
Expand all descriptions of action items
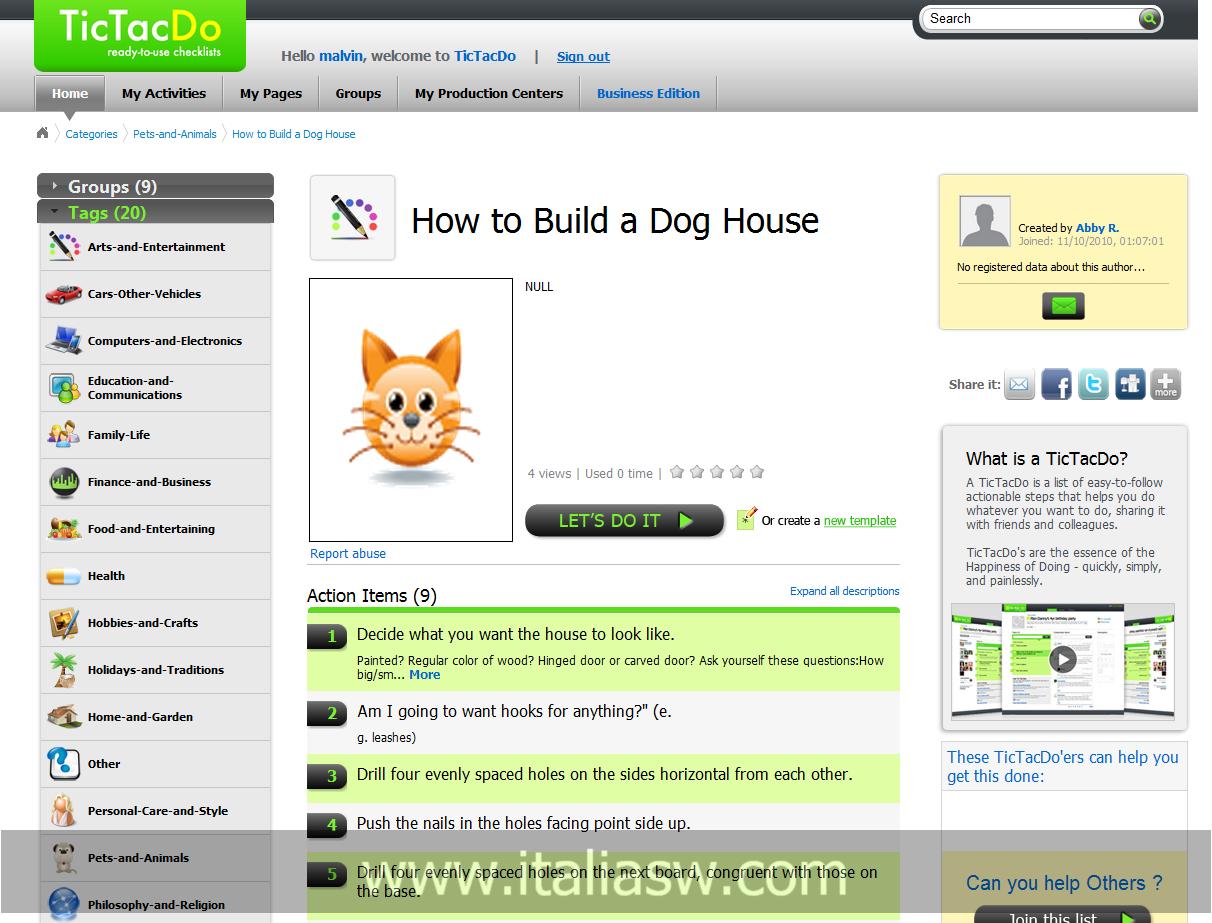click(845, 591)
